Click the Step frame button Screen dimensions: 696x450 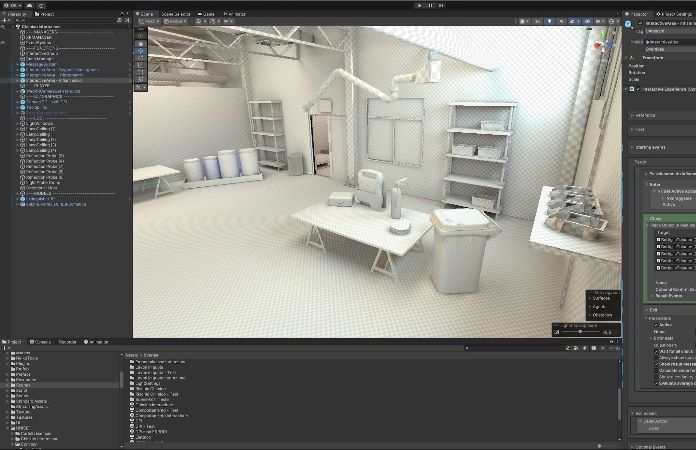tap(443, 5)
